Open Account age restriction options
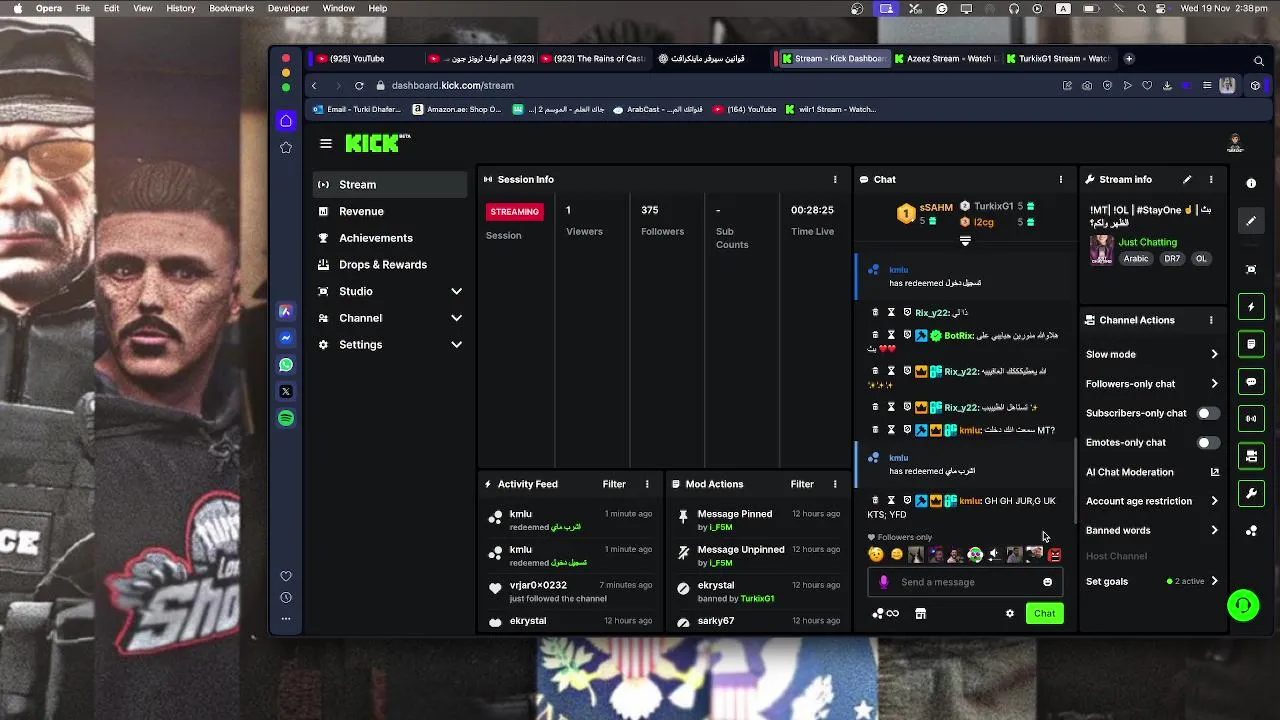The height and width of the screenshot is (720, 1280). tap(1152, 501)
